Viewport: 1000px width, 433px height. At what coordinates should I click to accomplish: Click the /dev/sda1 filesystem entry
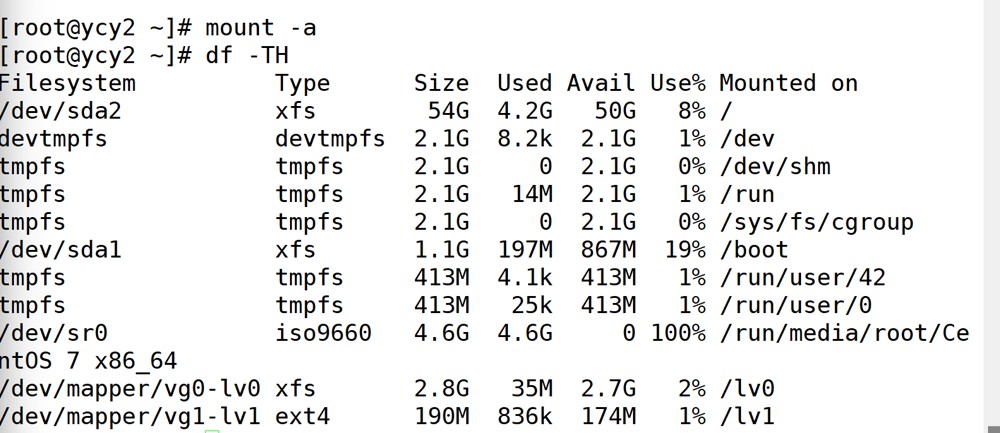[61, 250]
